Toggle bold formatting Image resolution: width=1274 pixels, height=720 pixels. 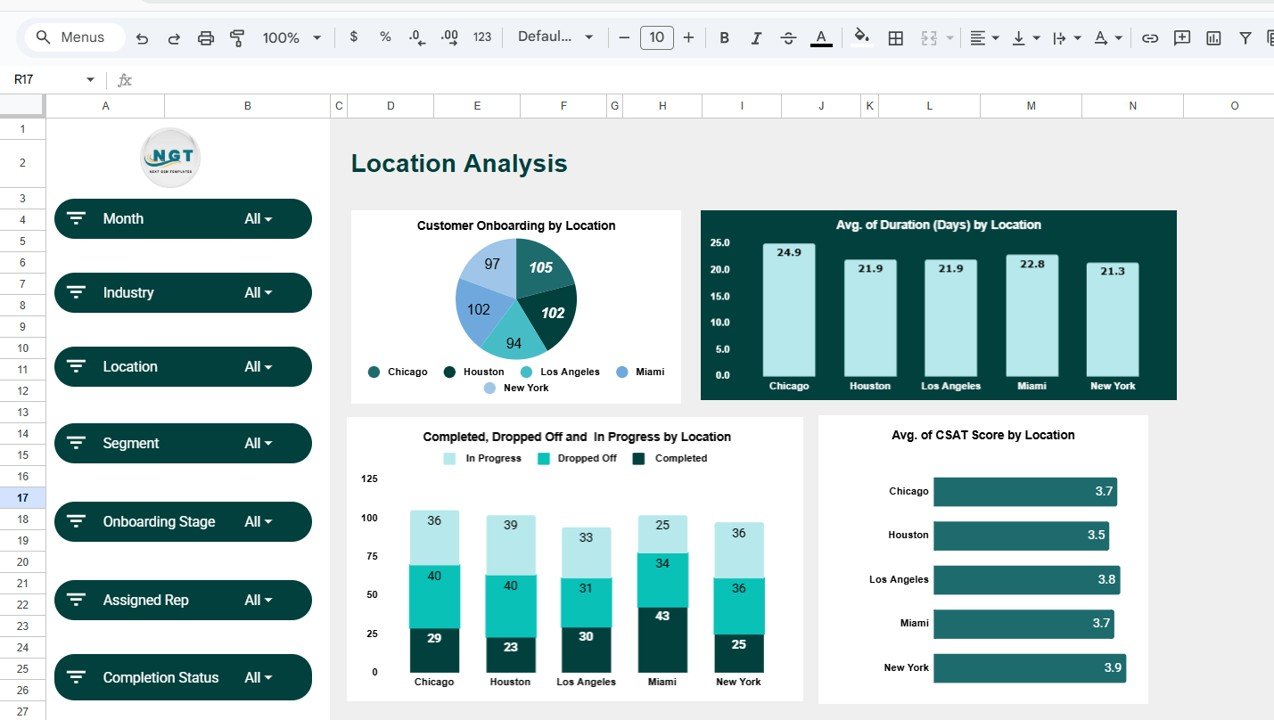(x=724, y=37)
